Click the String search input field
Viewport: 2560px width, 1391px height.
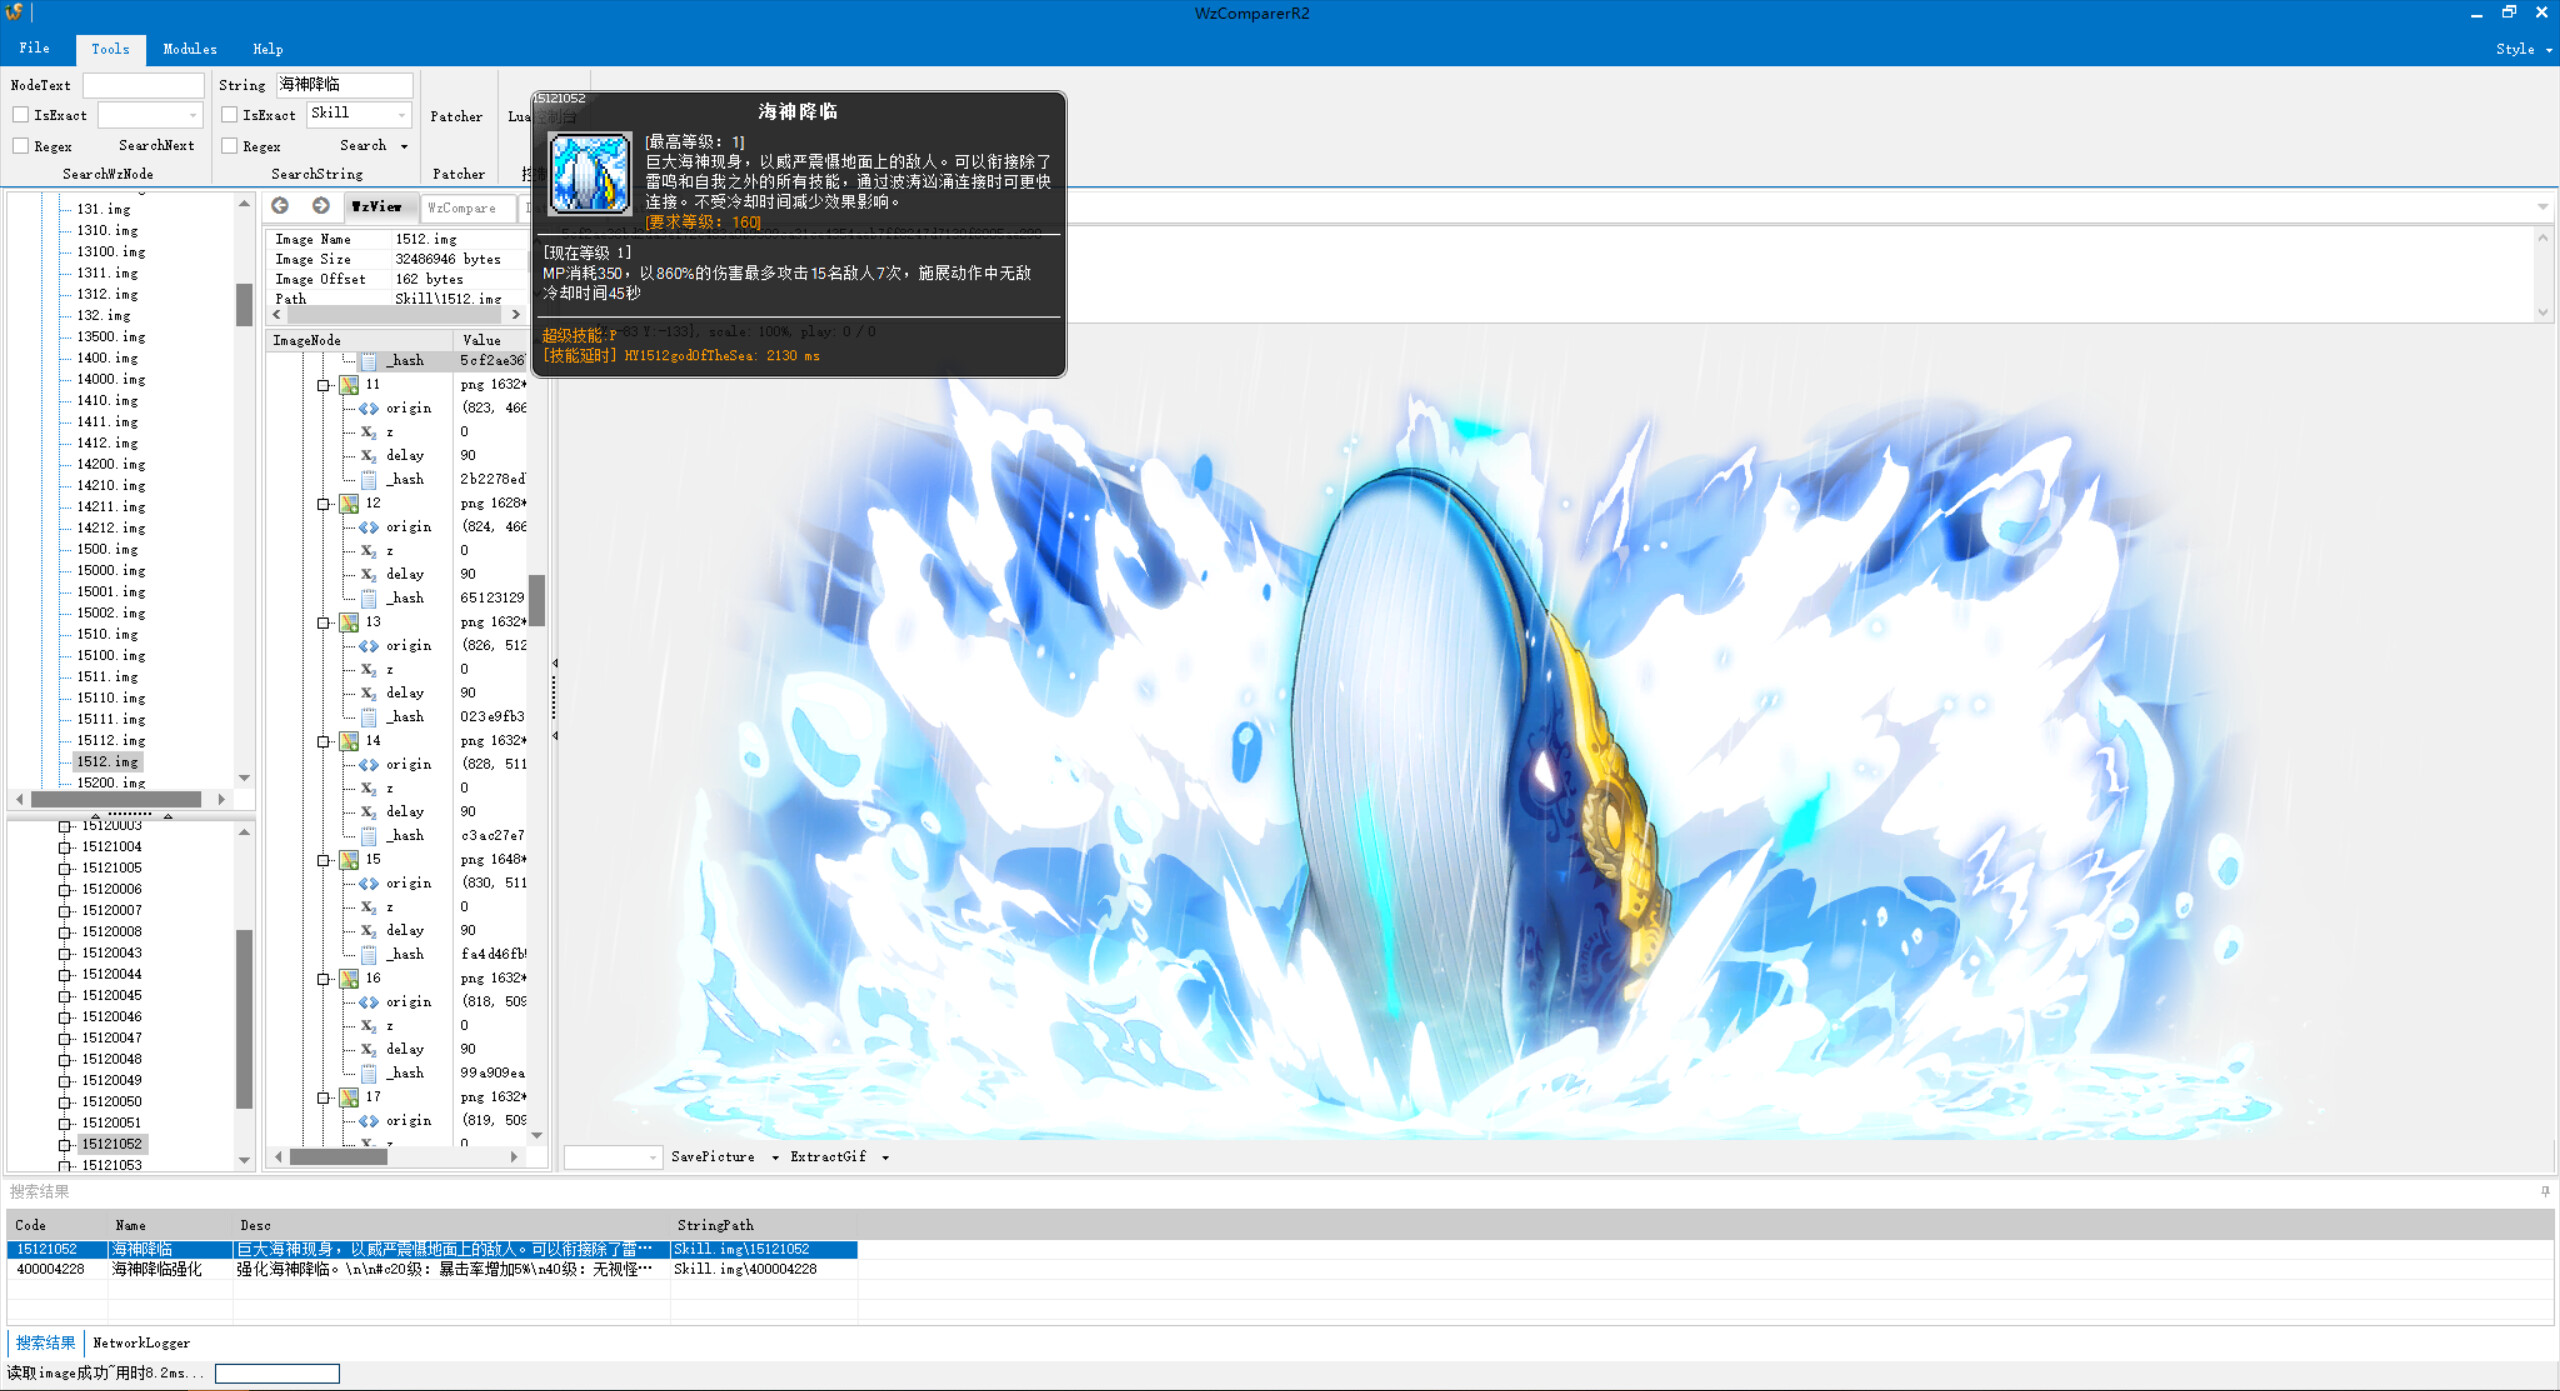tap(344, 85)
